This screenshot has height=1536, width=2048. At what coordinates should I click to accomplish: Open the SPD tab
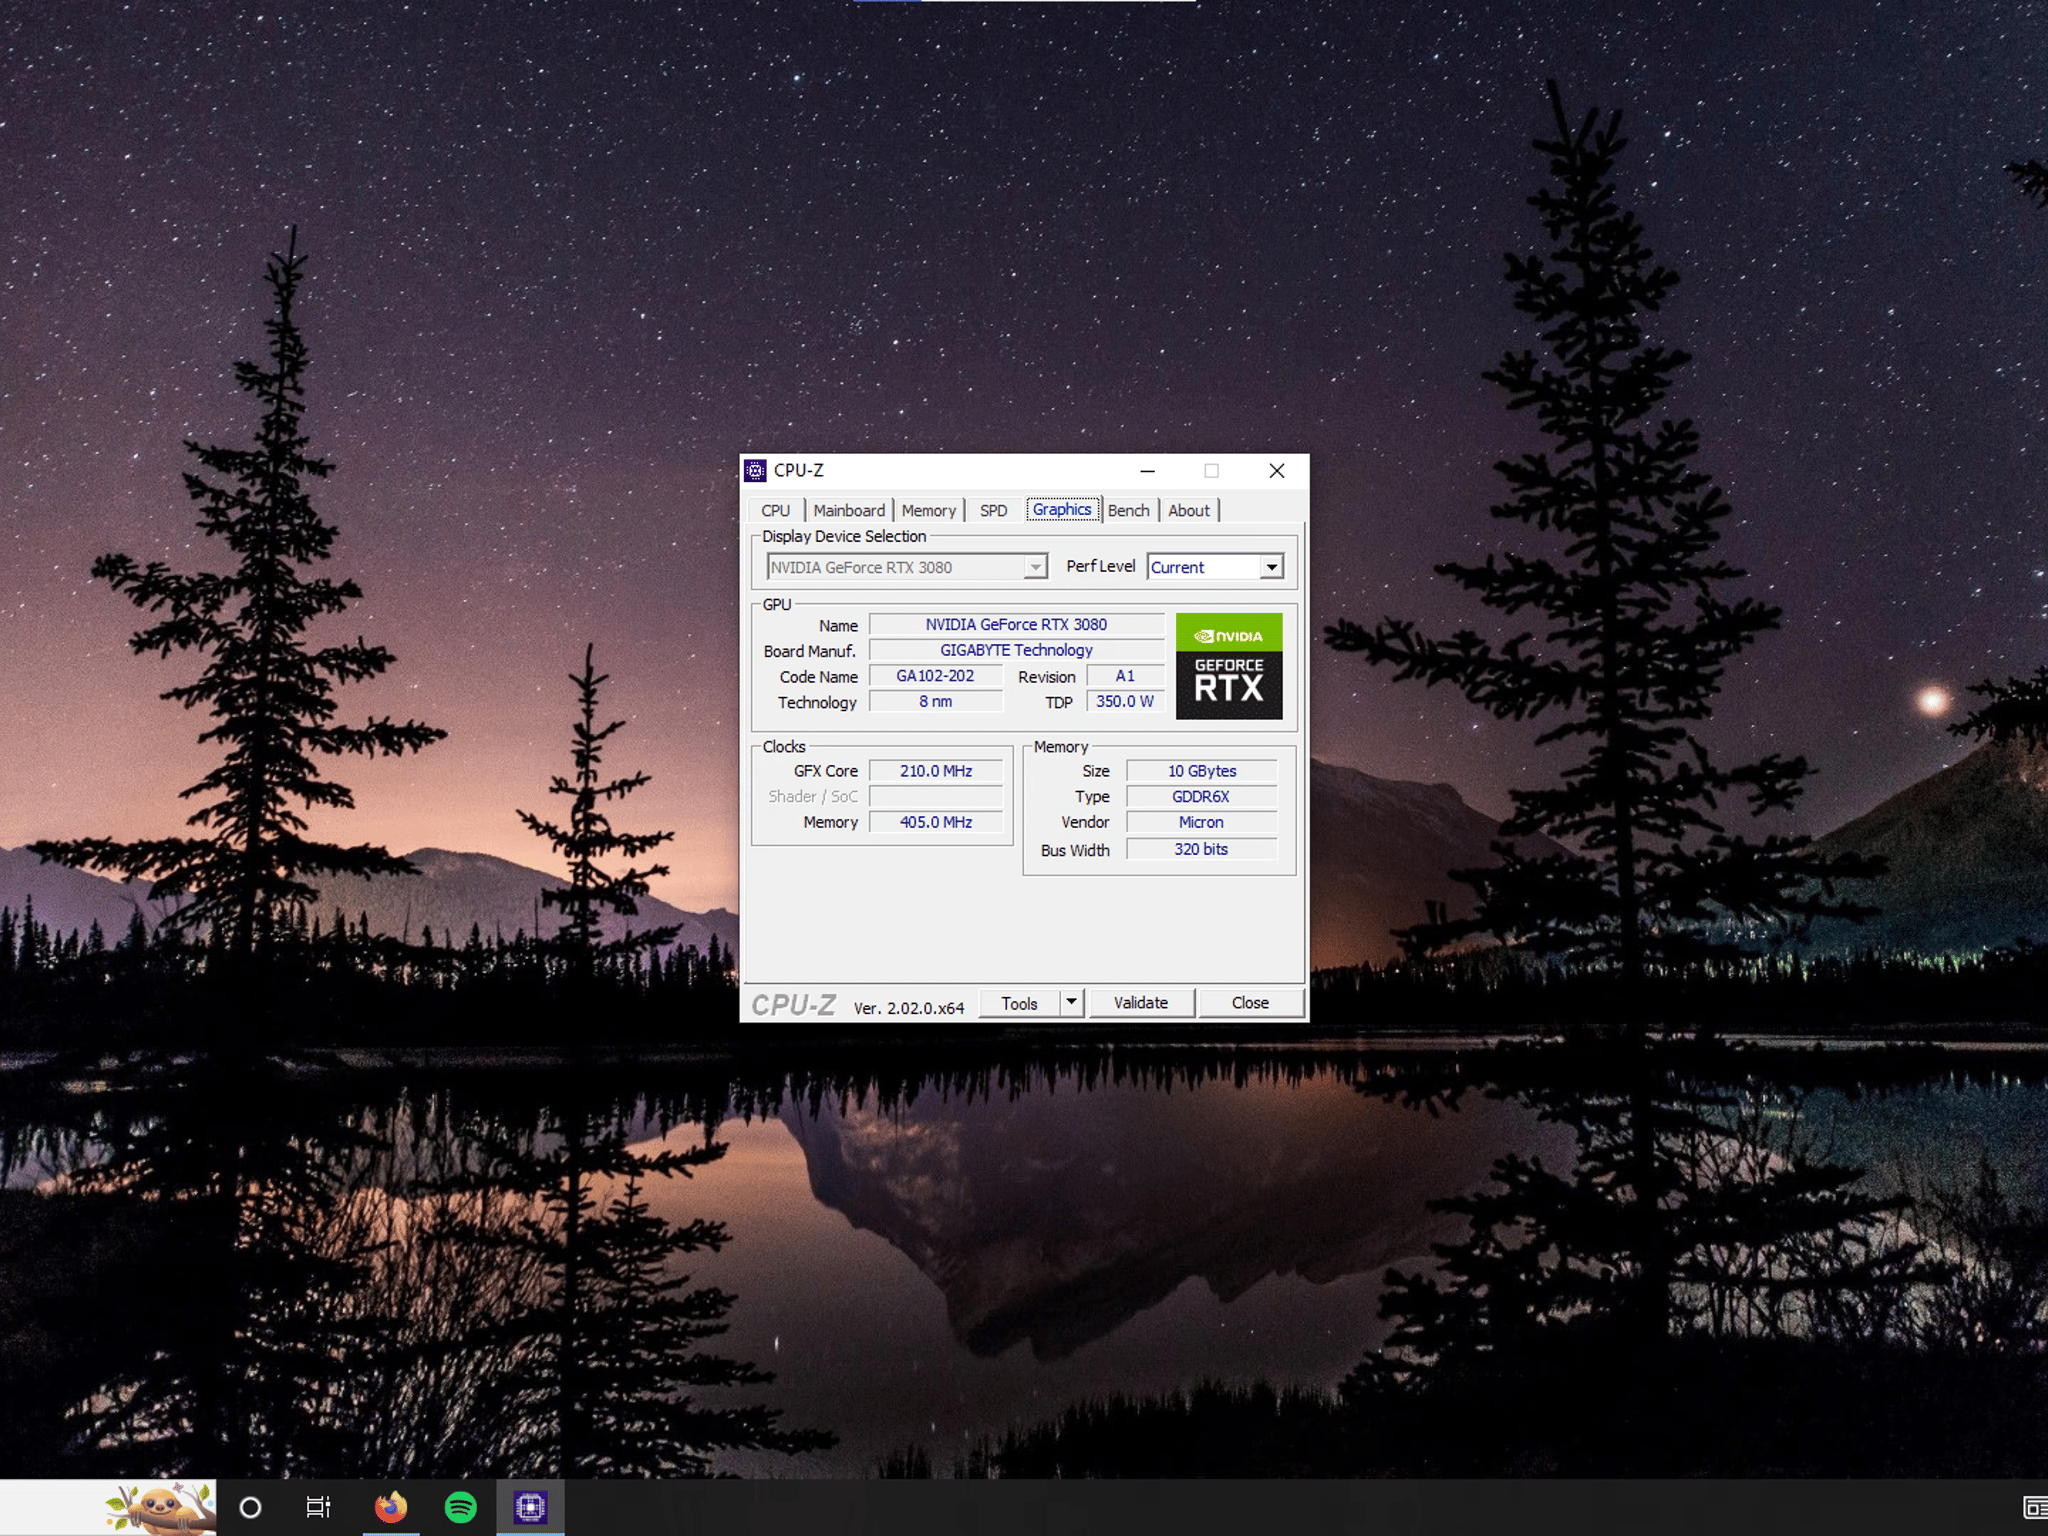coord(993,510)
